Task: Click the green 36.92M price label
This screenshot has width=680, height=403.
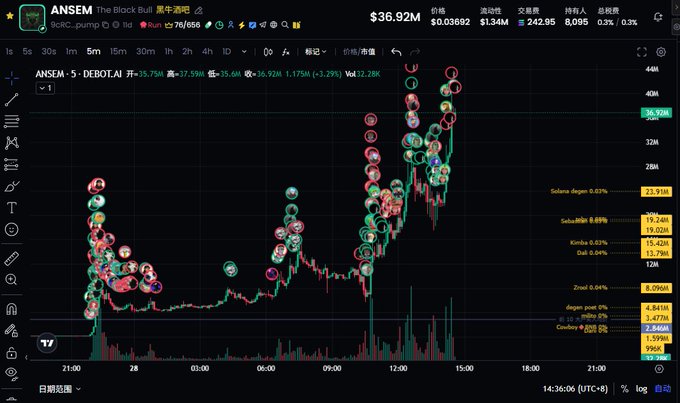Action: [657, 113]
